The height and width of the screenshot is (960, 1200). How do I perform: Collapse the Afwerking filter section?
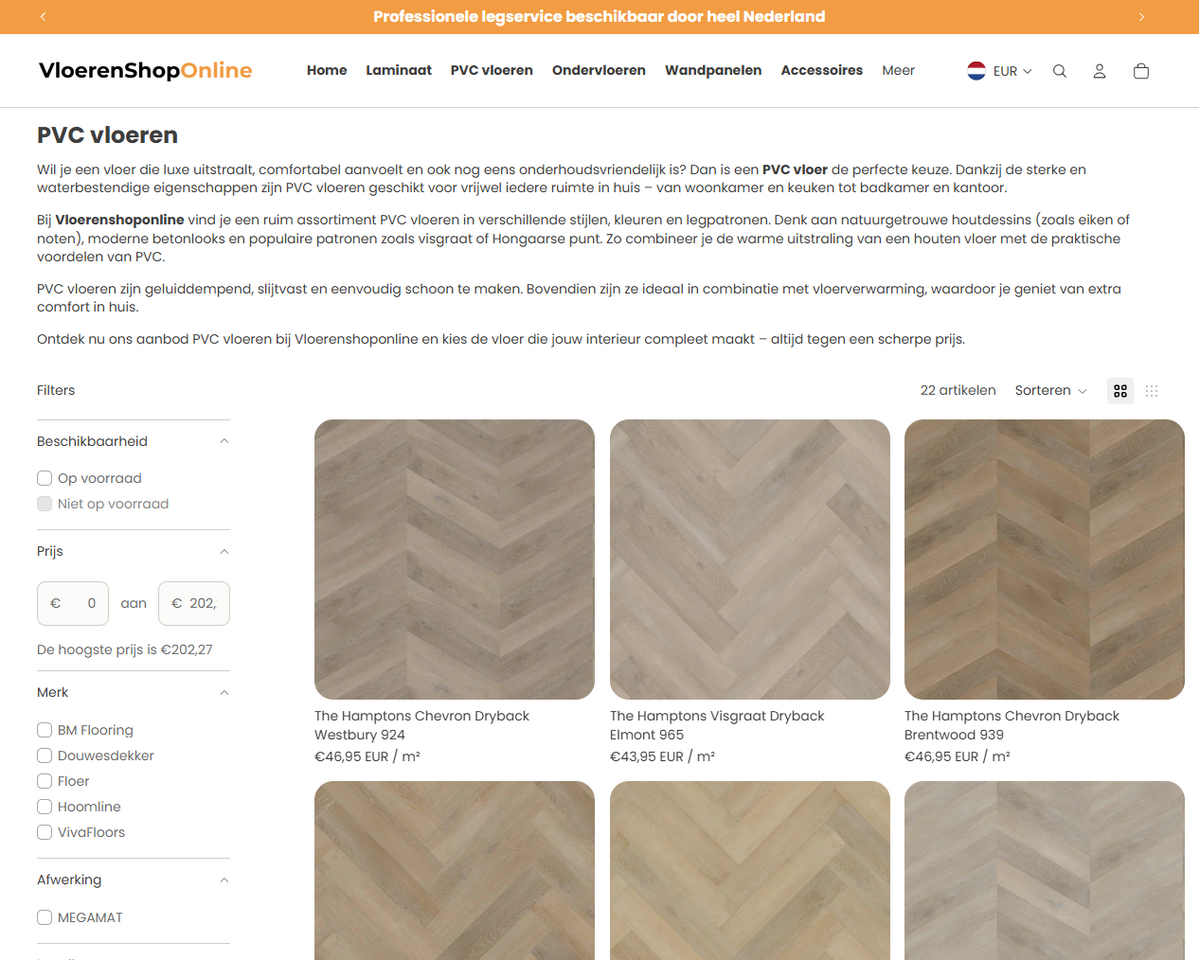pyautogui.click(x=133, y=880)
